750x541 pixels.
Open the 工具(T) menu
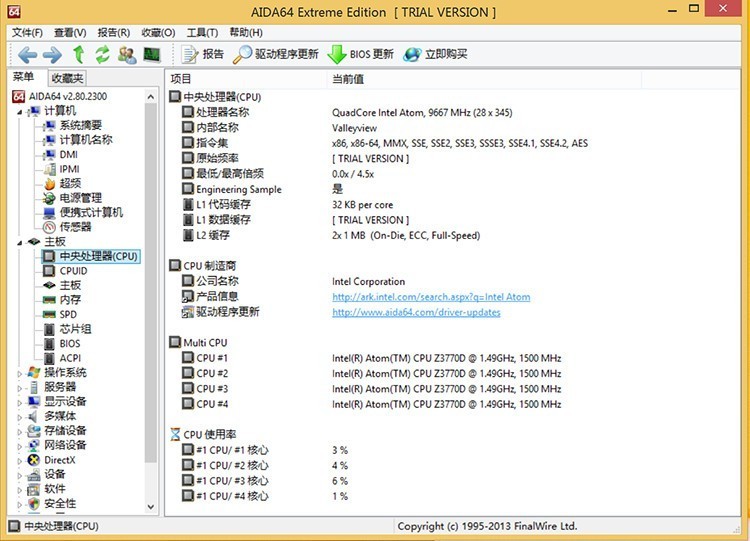point(202,33)
